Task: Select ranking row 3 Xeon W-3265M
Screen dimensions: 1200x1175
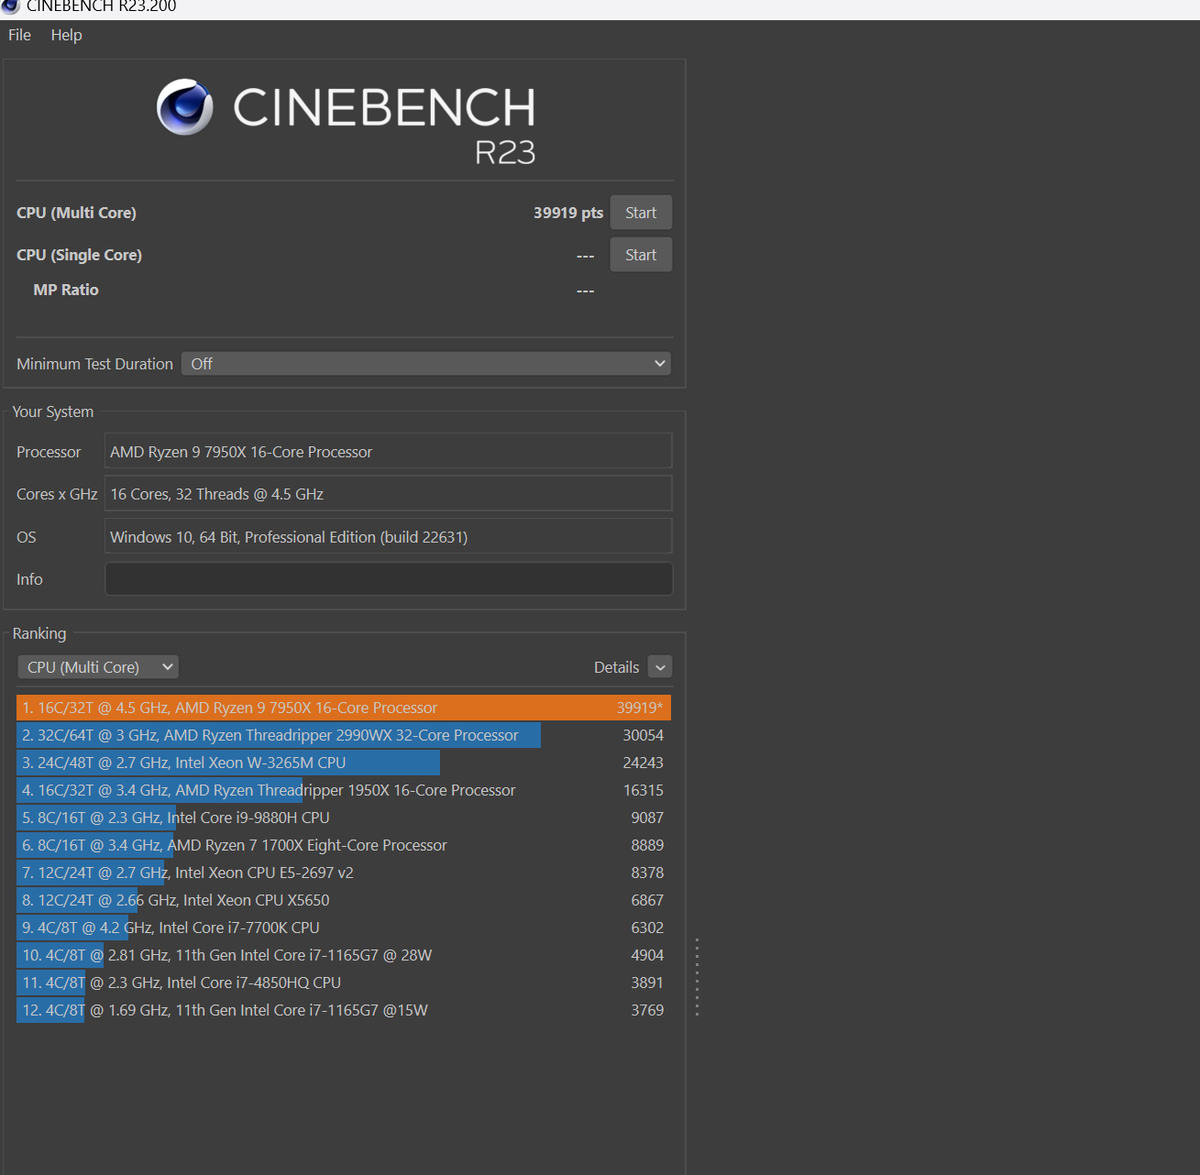Action: pos(343,763)
